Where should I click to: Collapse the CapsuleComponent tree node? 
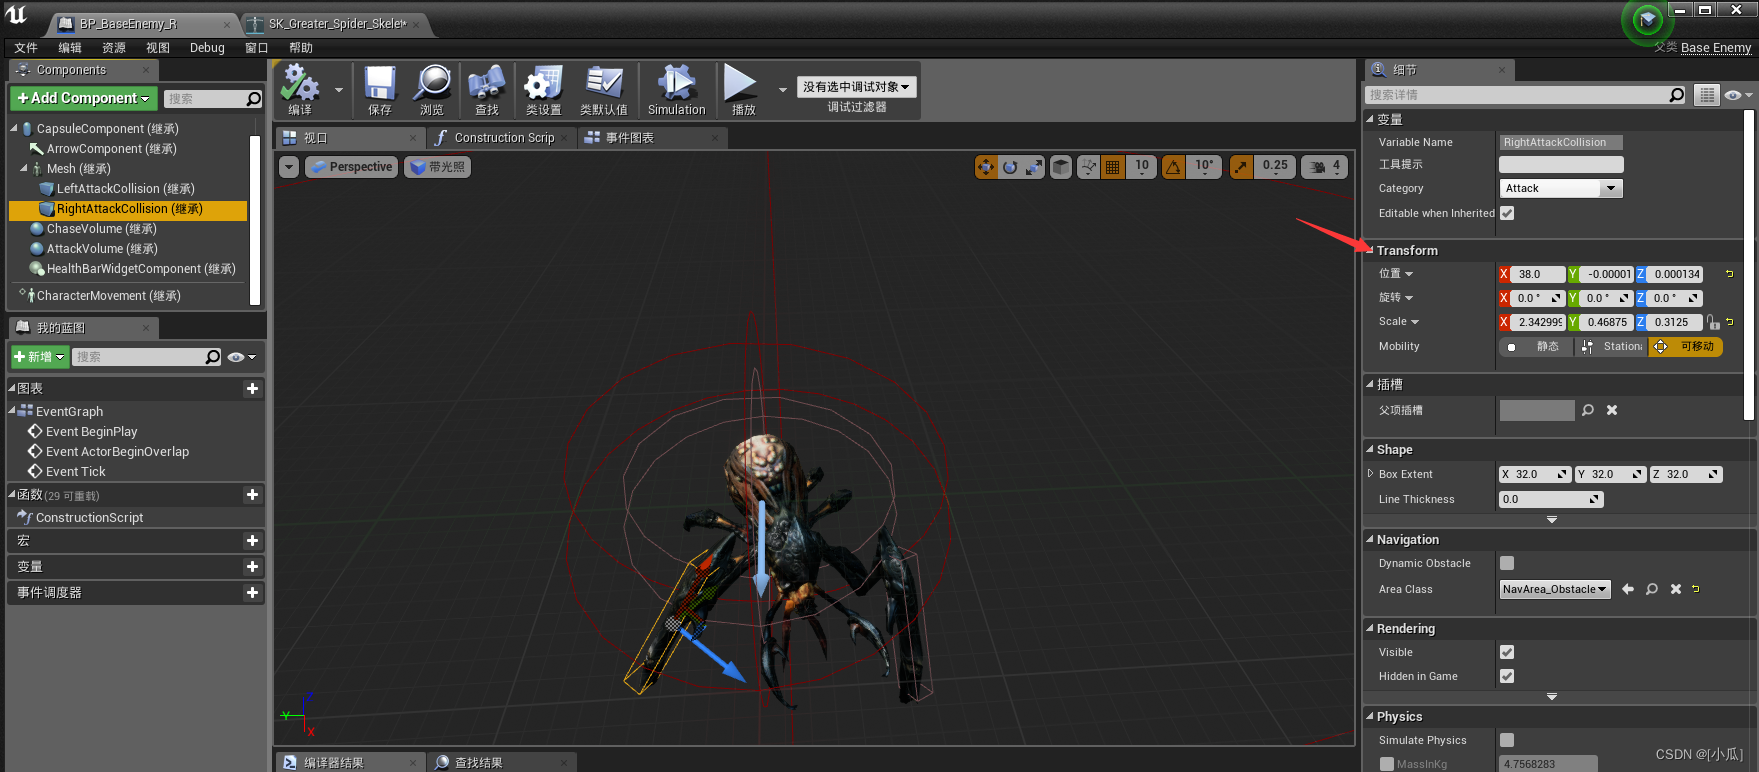click(14, 128)
